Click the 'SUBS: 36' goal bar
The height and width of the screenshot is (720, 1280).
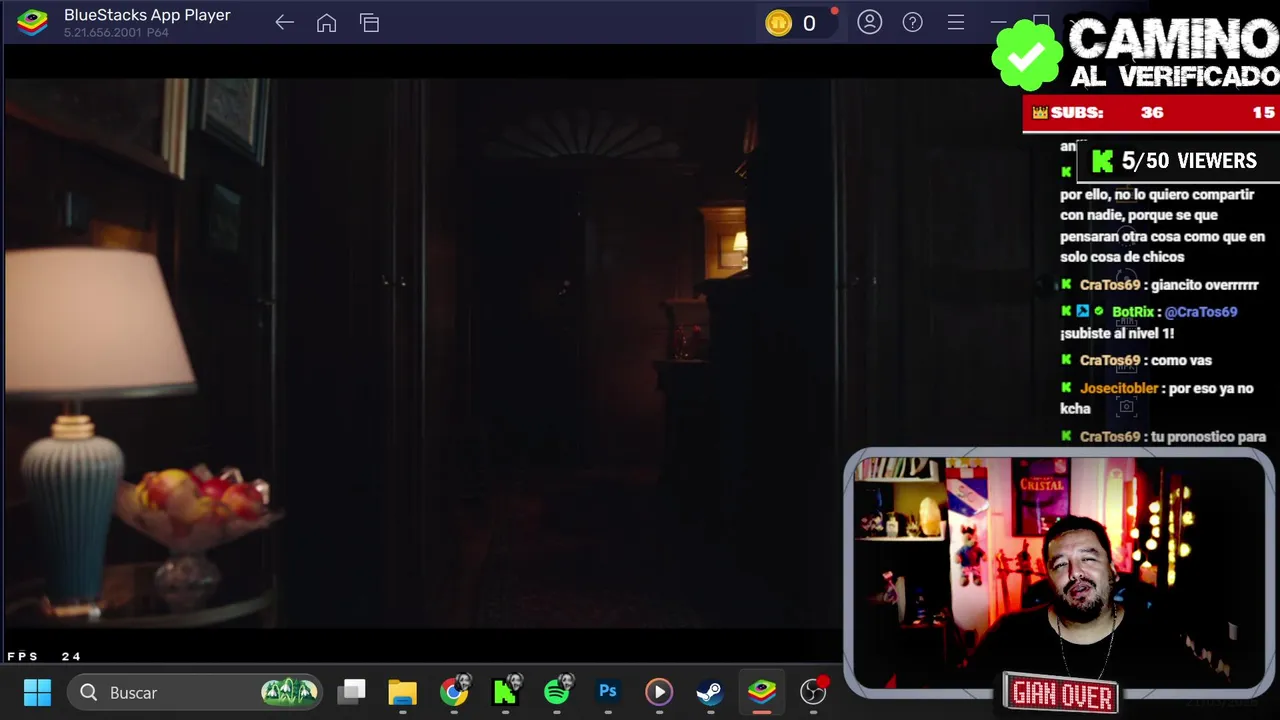click(x=1150, y=113)
